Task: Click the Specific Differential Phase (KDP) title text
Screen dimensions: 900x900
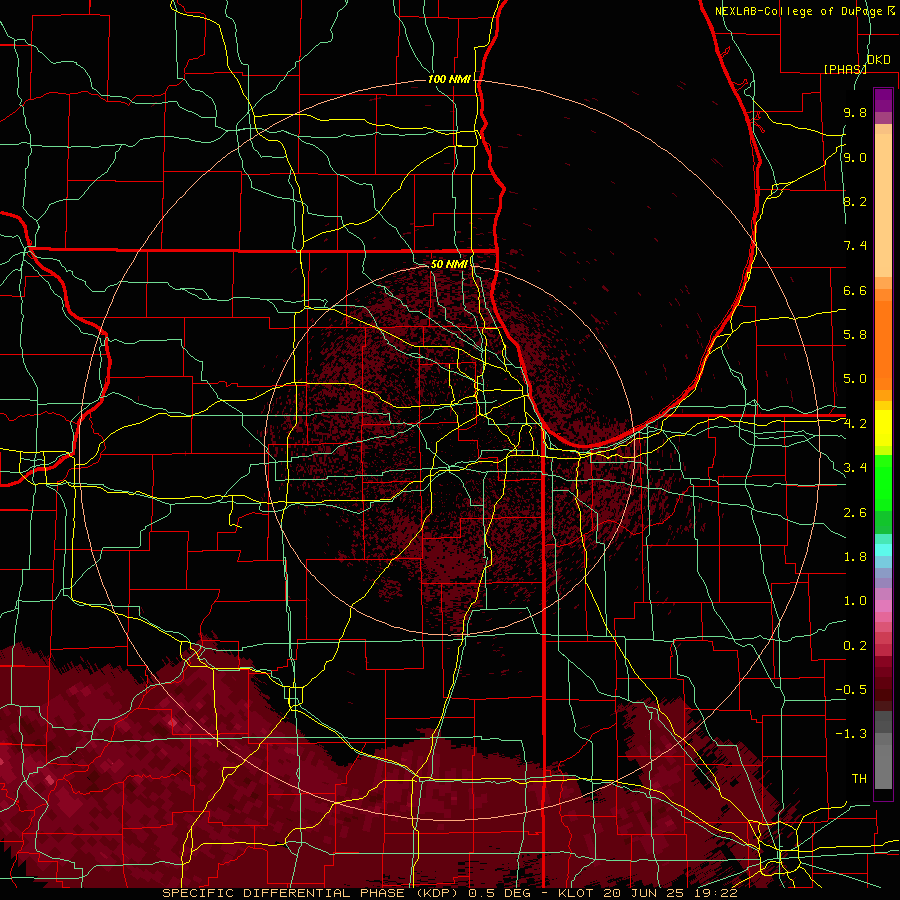Action: coord(313,893)
